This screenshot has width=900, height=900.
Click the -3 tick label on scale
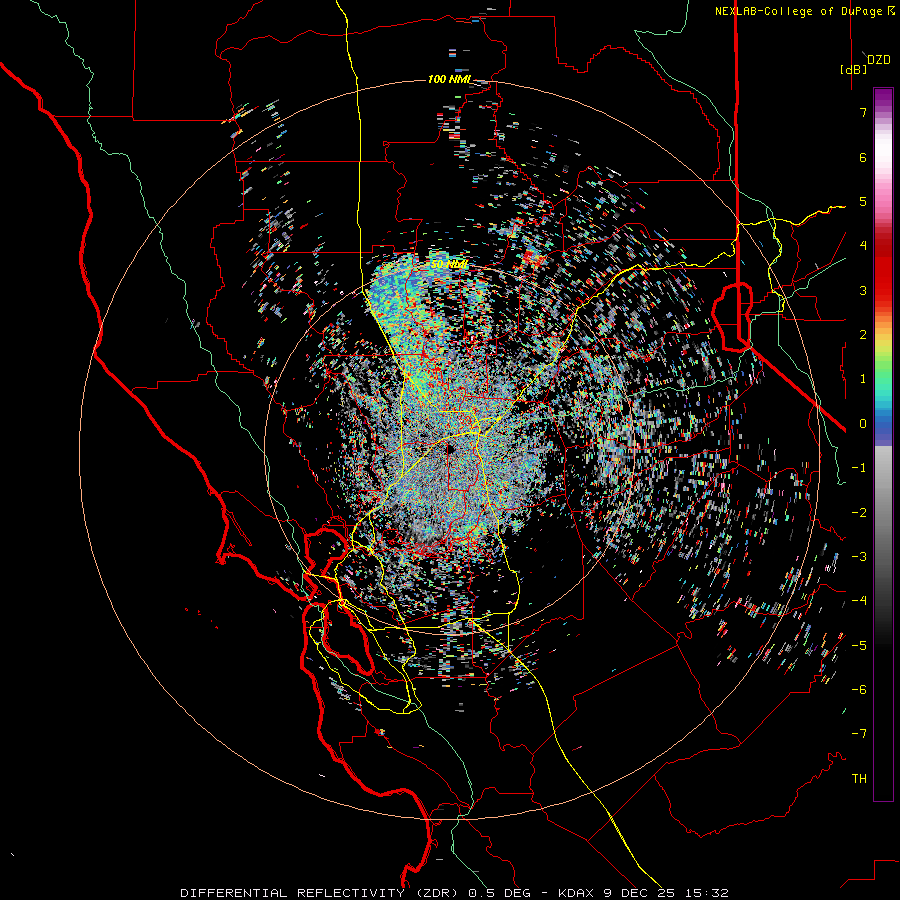859,556
